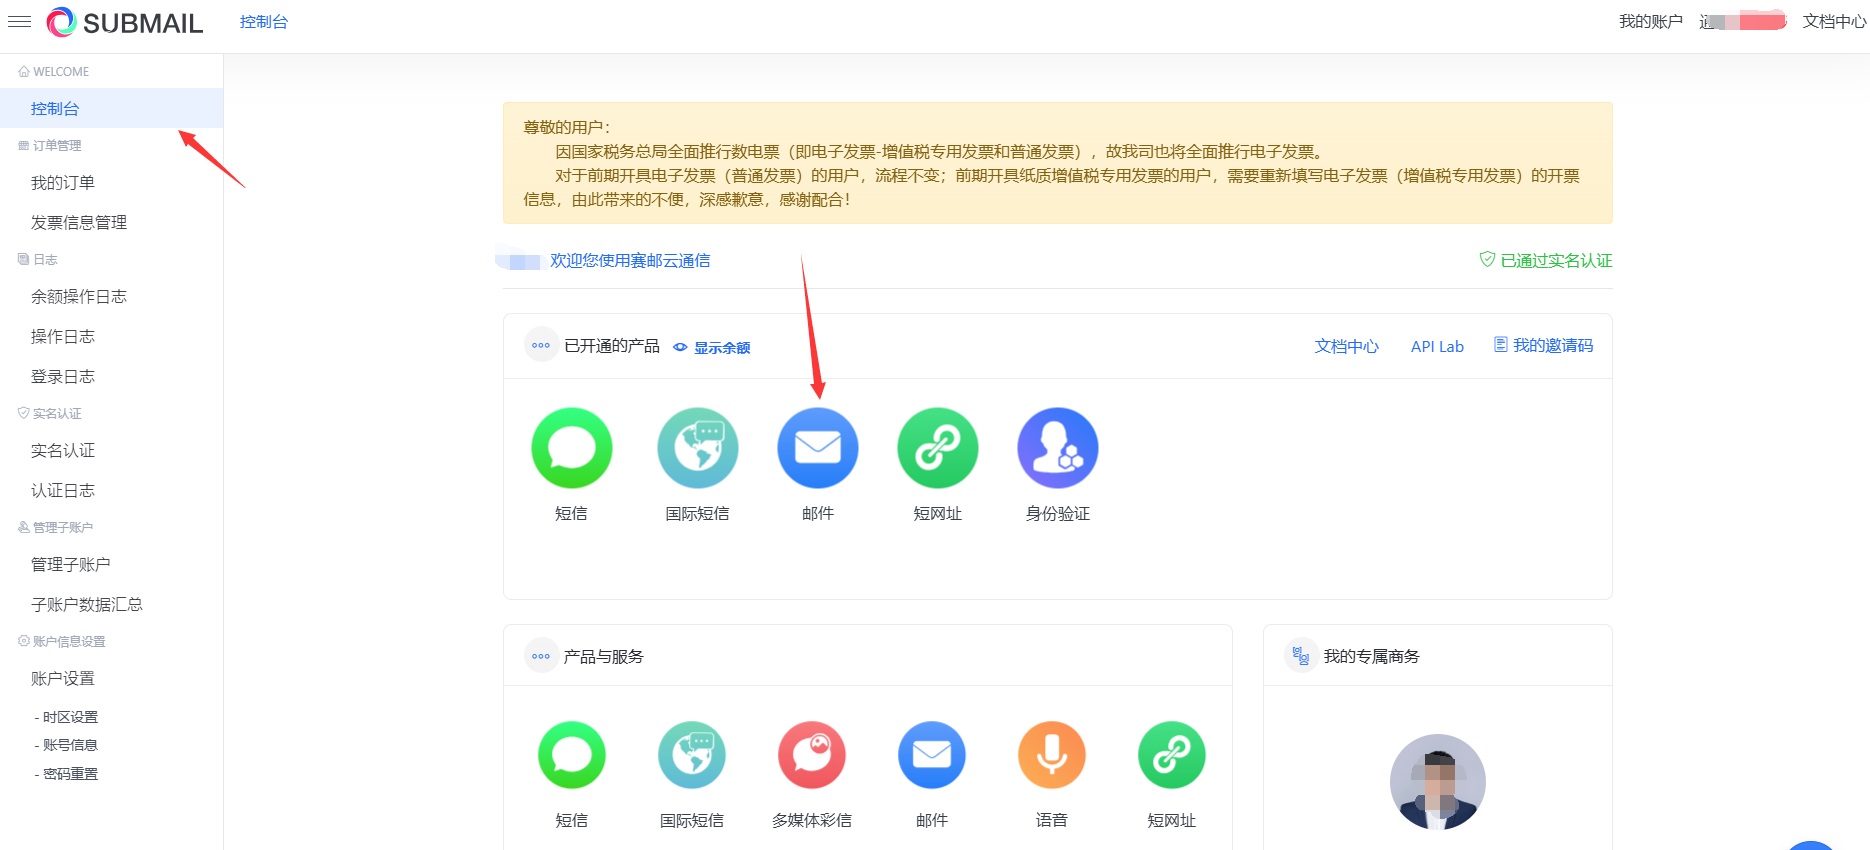Click the 我的专属商务 panel icon
The width and height of the screenshot is (1870, 850).
(x=1301, y=656)
